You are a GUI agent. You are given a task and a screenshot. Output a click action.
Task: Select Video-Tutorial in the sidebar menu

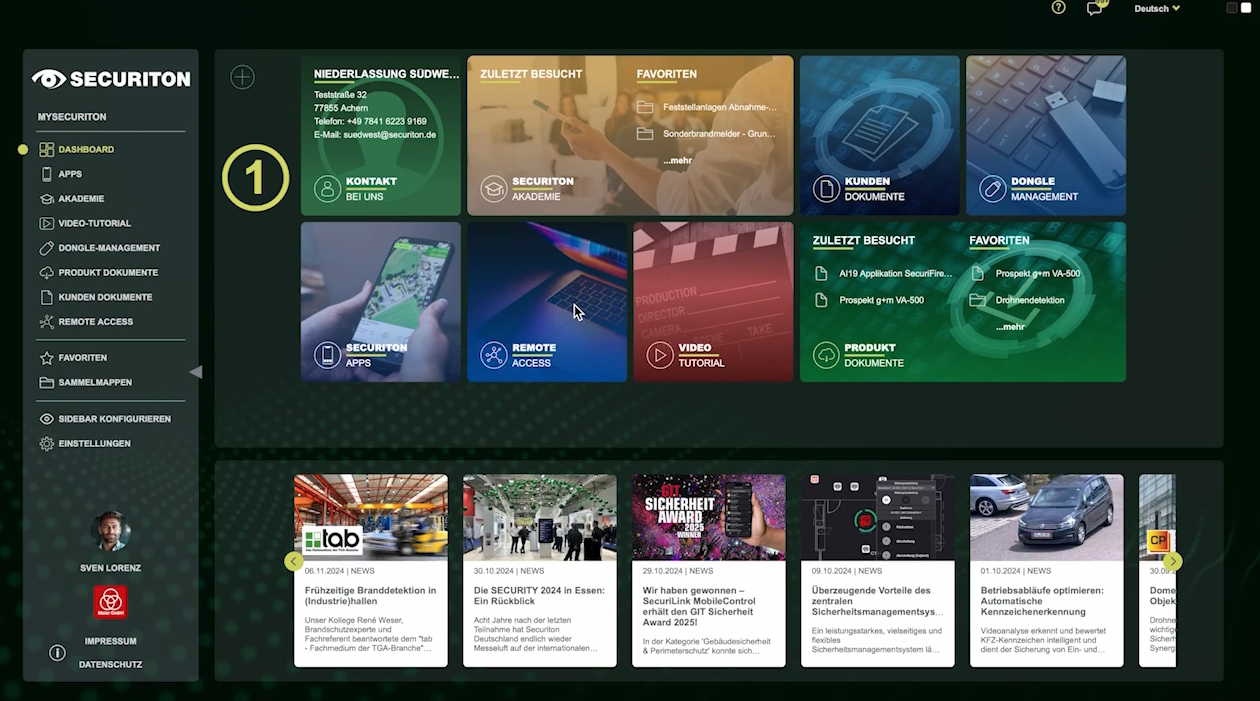point(94,223)
